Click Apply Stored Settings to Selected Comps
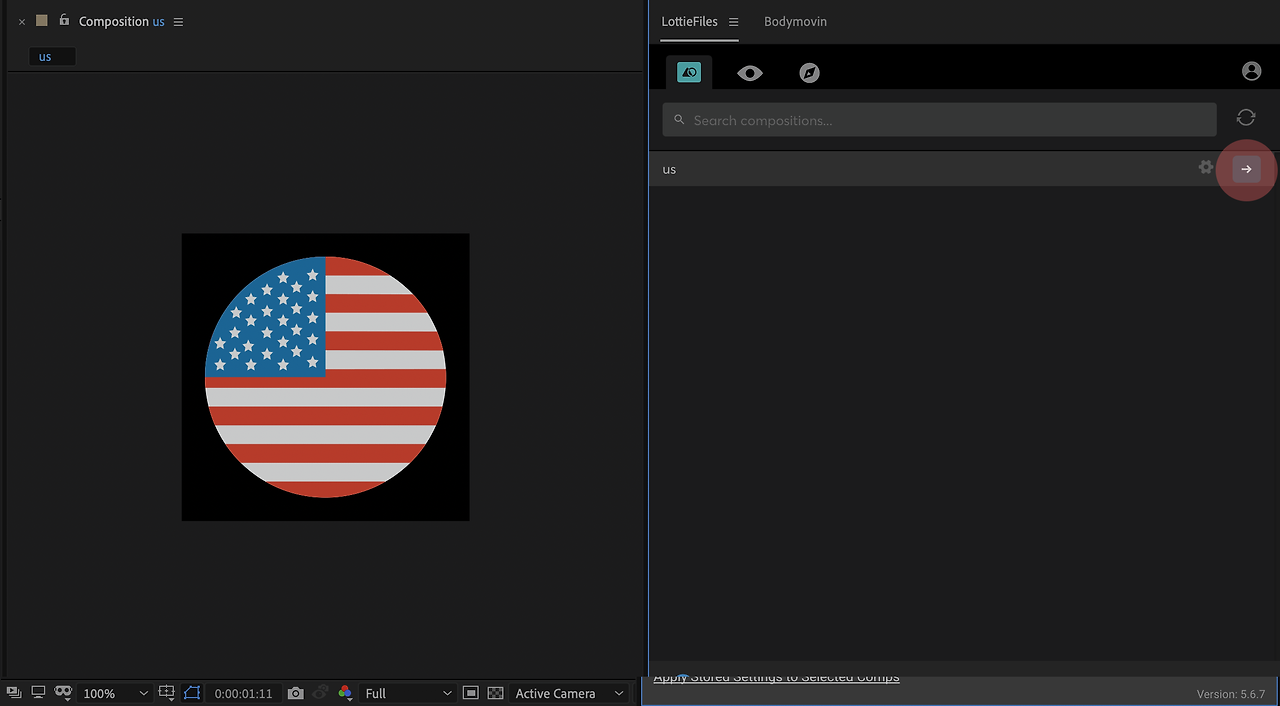The image size is (1280, 706). [x=776, y=677]
